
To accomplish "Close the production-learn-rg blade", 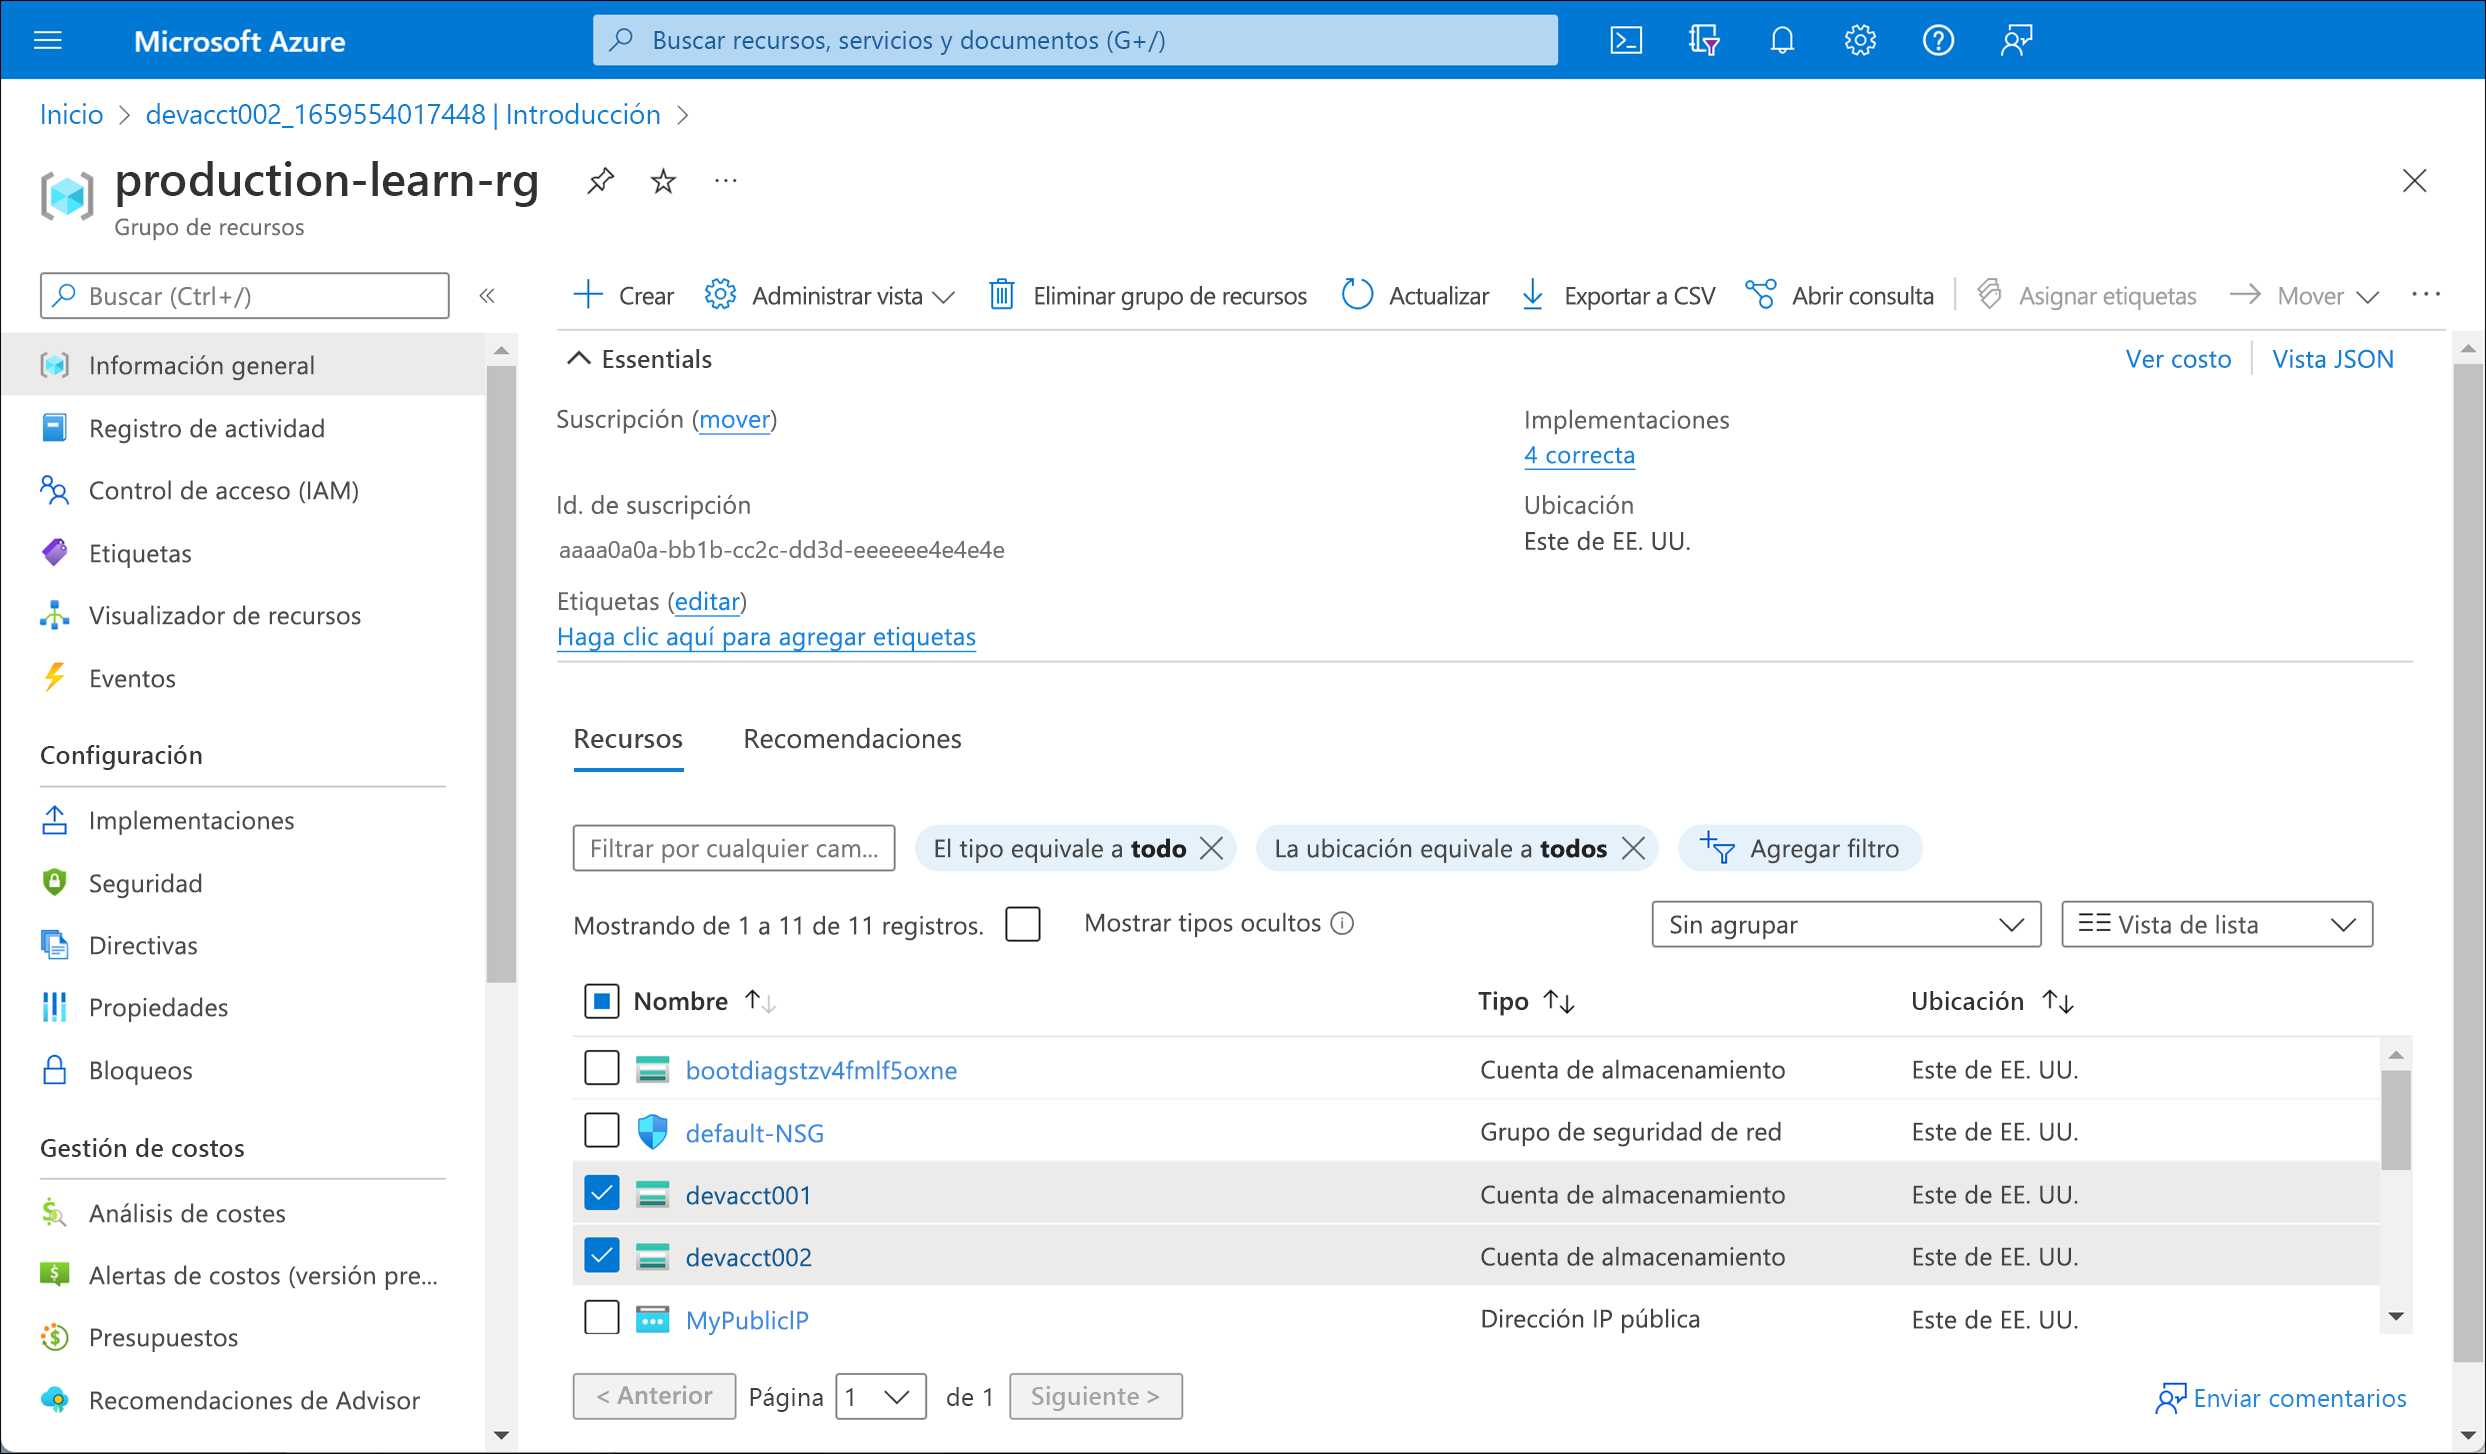I will 2414,181.
